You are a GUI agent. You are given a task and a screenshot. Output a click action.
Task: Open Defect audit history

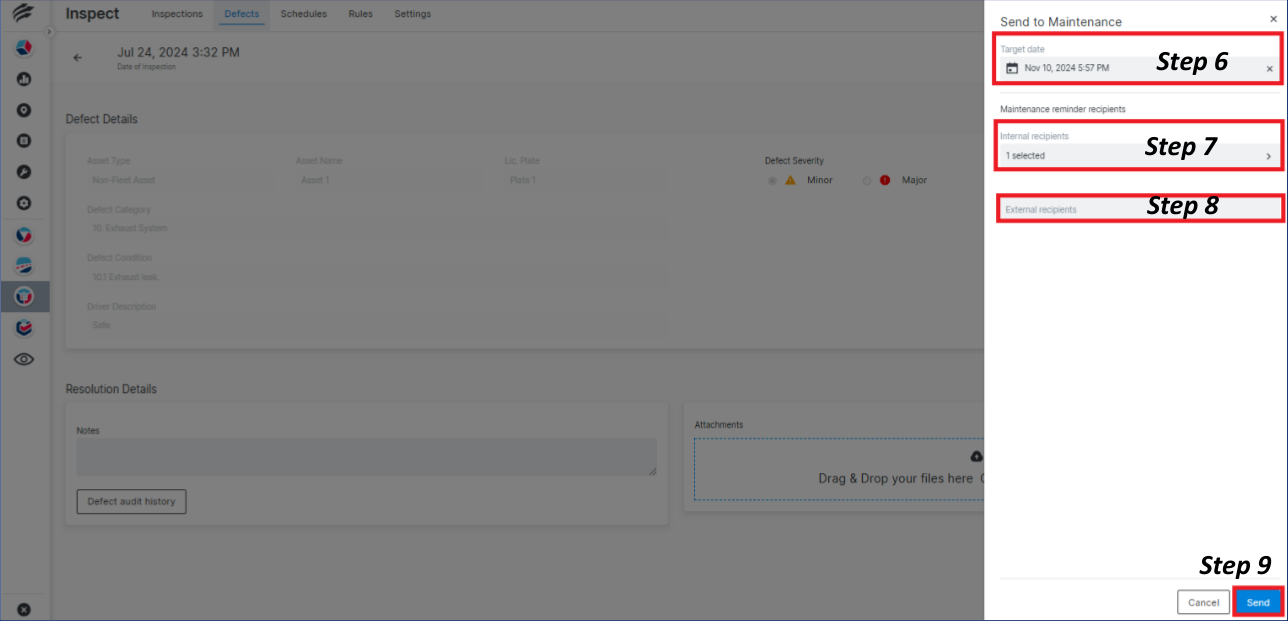[x=131, y=501]
